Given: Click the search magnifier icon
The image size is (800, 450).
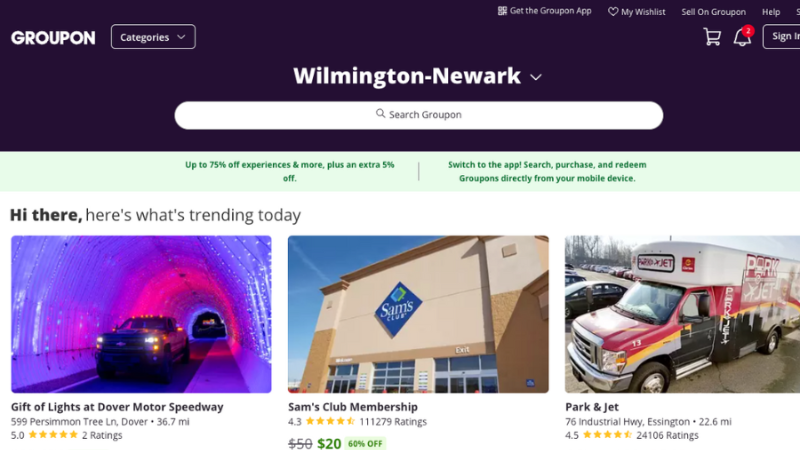Looking at the screenshot, I should (381, 113).
